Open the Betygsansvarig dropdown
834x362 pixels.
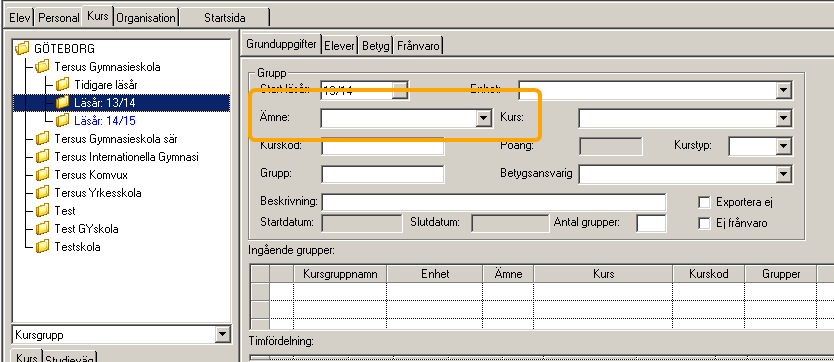tap(783, 174)
